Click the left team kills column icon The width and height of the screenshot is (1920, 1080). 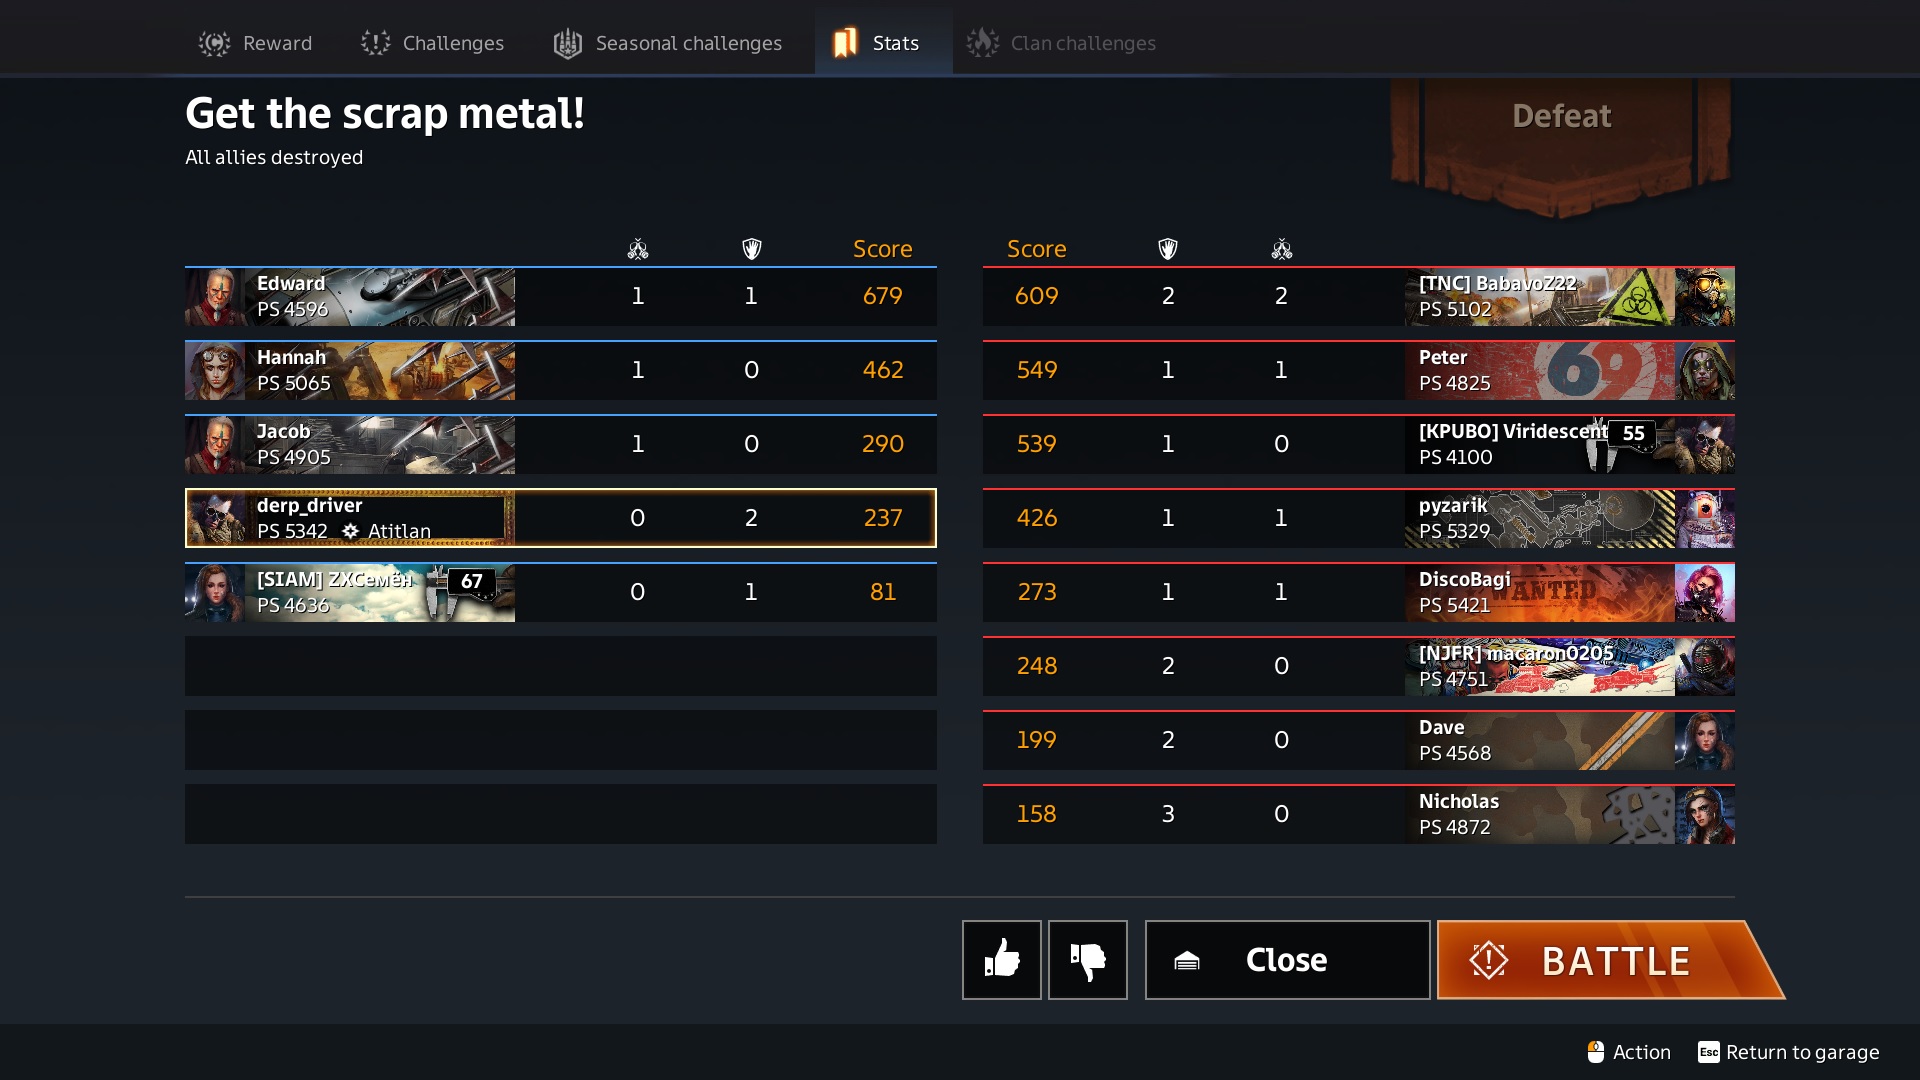click(638, 249)
